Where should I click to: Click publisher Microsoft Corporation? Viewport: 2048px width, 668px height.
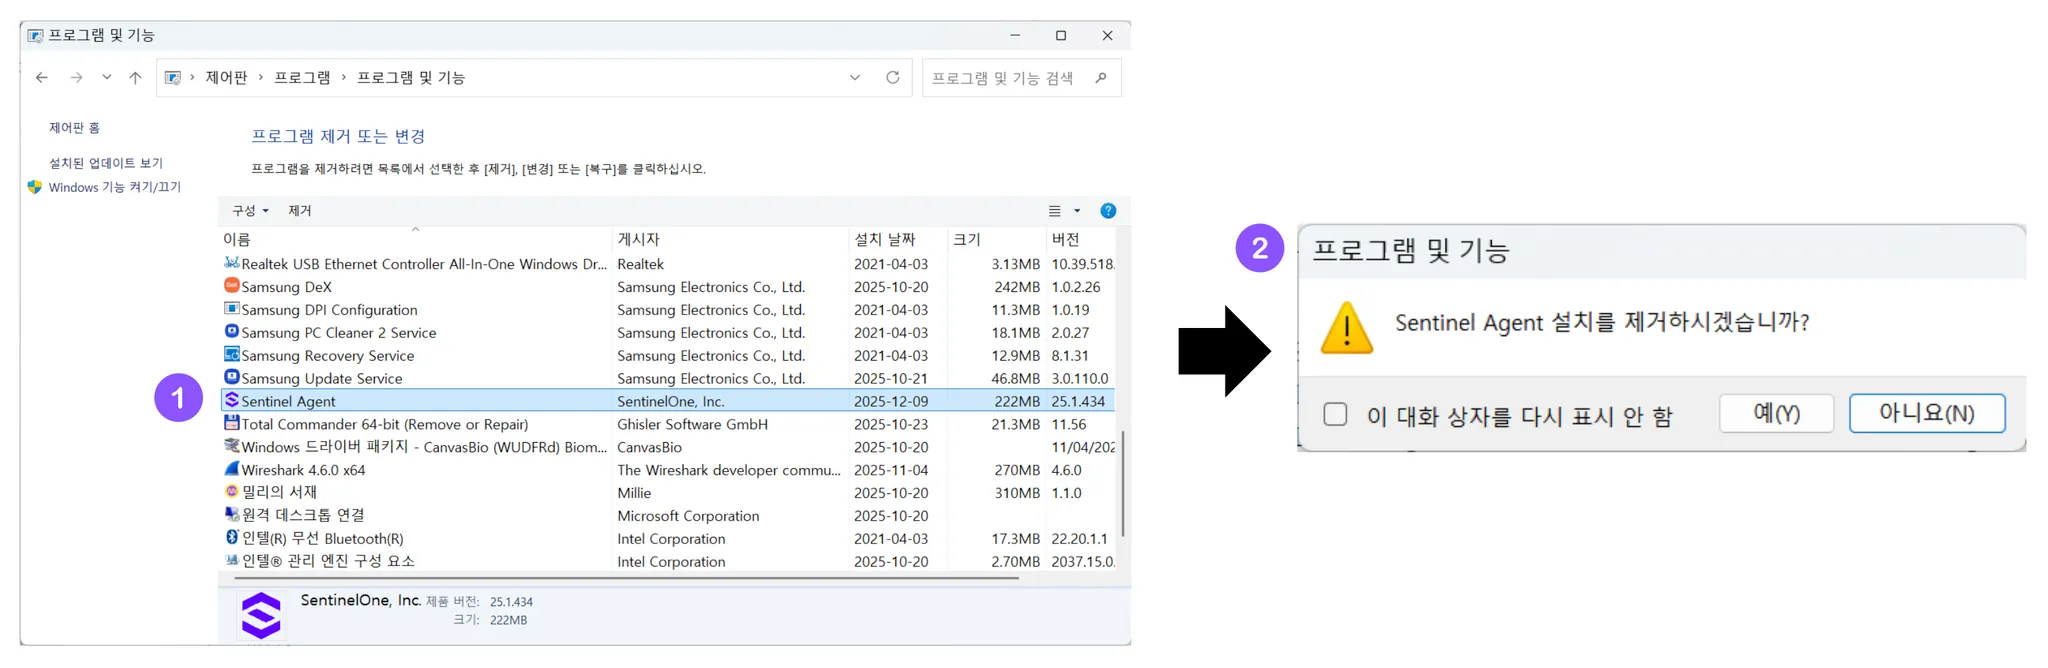pyautogui.click(x=689, y=516)
